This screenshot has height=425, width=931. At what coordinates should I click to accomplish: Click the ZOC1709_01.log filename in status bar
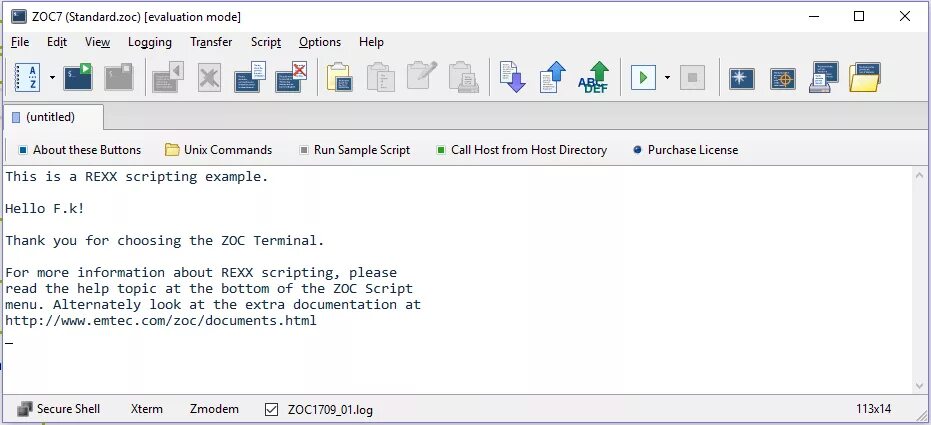pyautogui.click(x=330, y=410)
